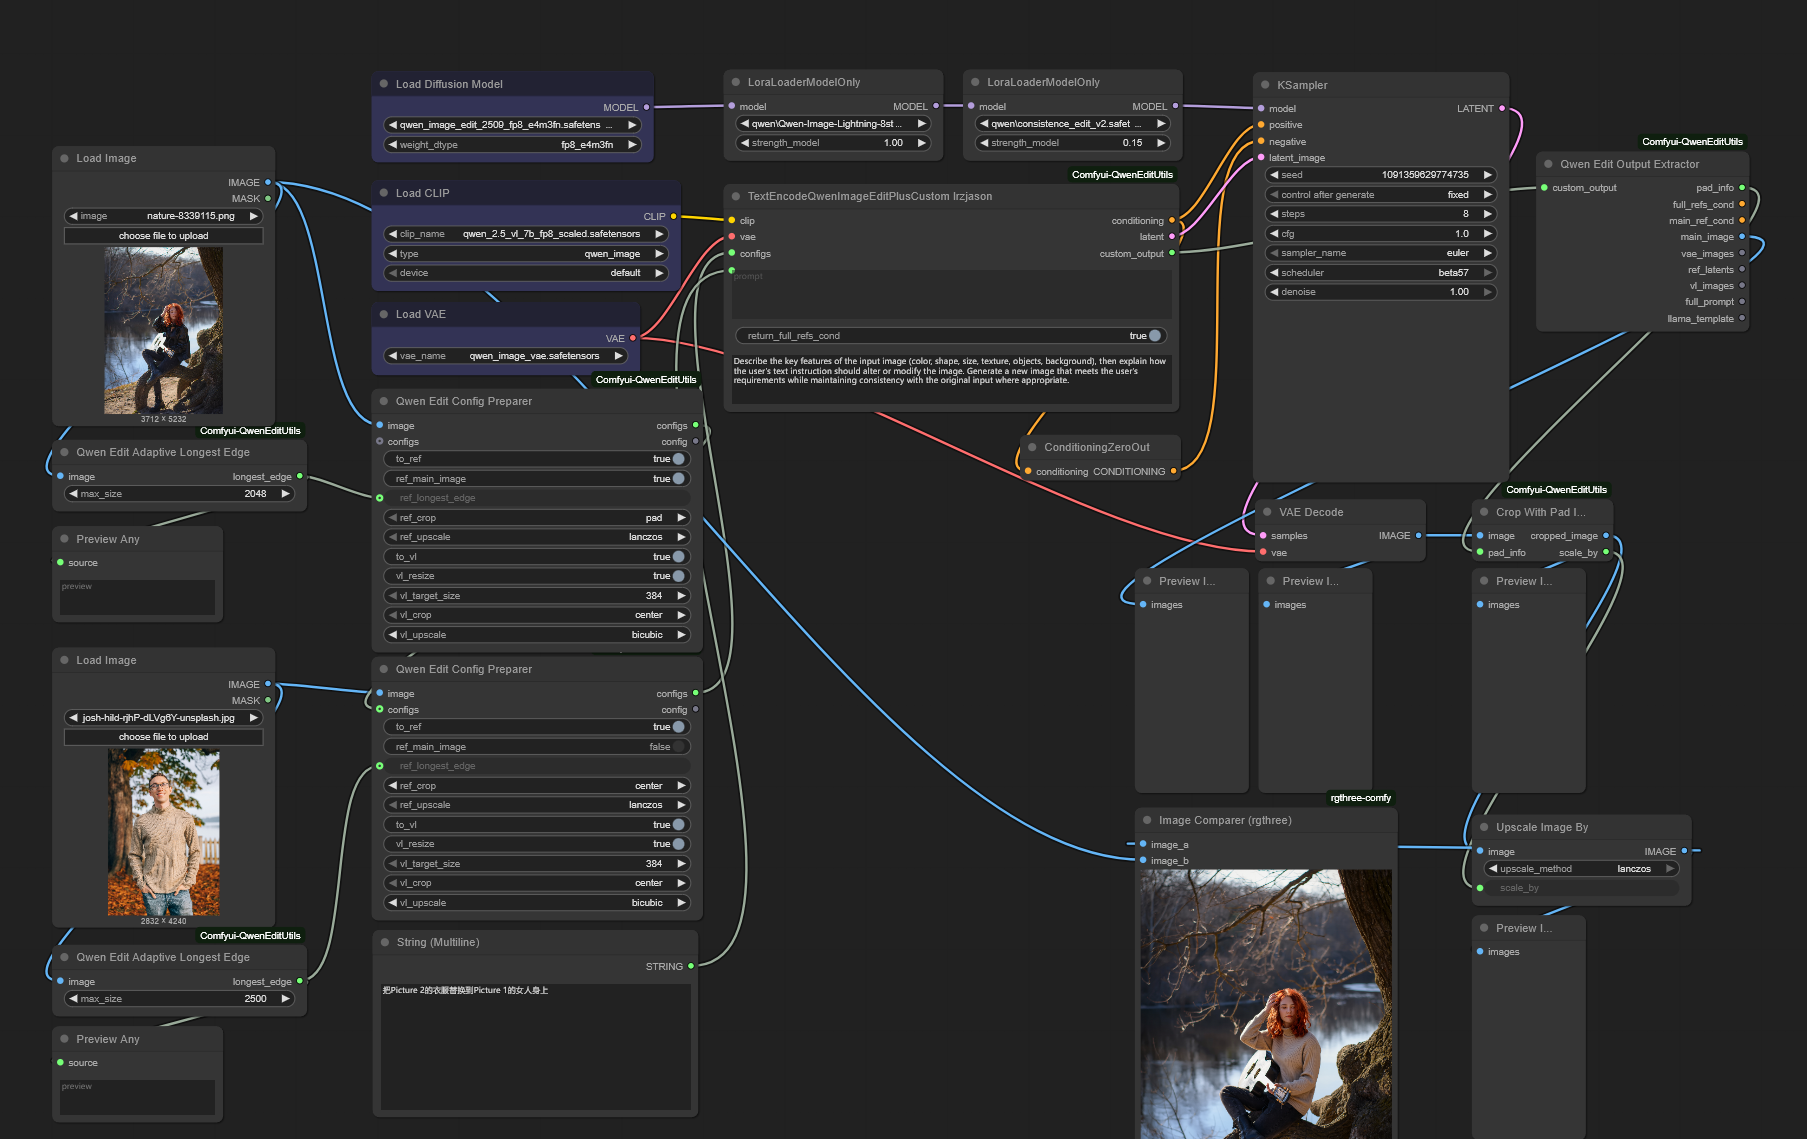This screenshot has height=1139, width=1807.
Task: Click choose file to upload under nature-8339115.png
Action: tap(164, 236)
